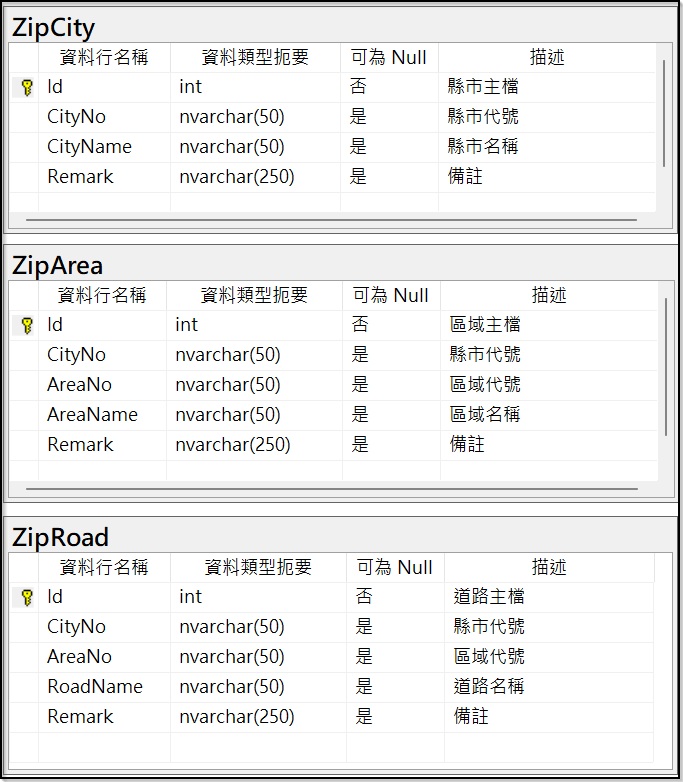Image resolution: width=683 pixels, height=782 pixels.
Task: Click 描述 header in ZipArea table
Action: (549, 295)
